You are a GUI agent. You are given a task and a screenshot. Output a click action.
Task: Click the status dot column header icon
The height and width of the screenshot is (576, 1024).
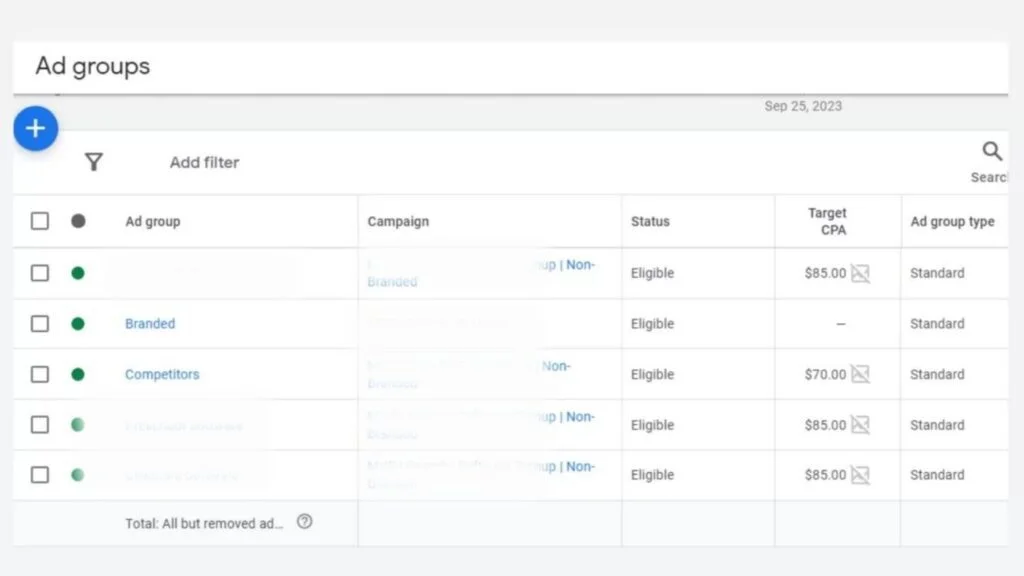(78, 221)
